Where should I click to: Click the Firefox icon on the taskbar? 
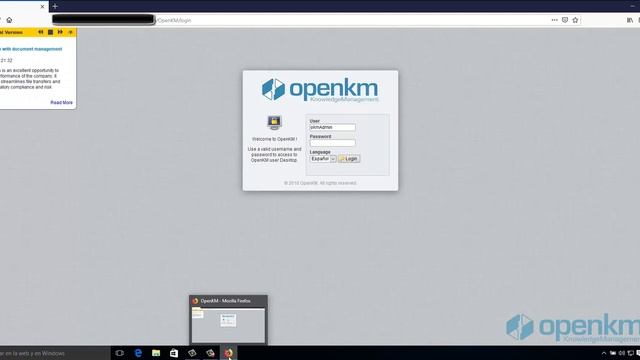pos(228,353)
